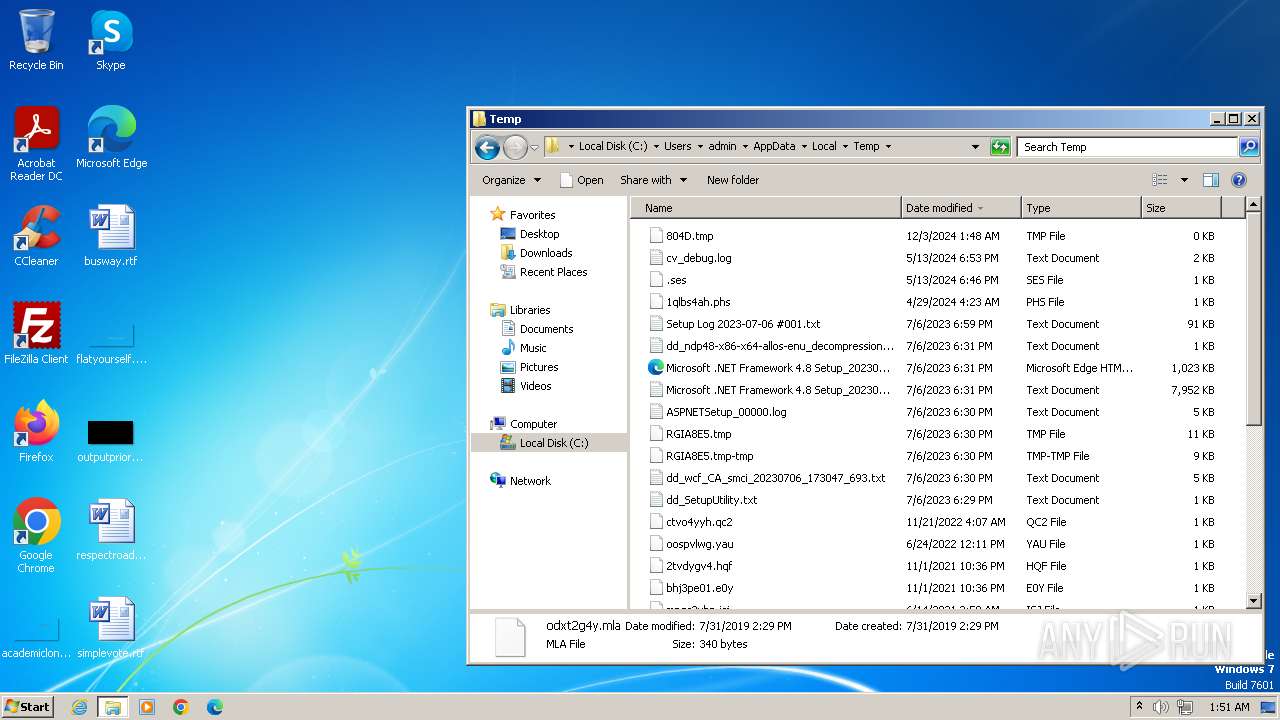Open Recent Places in Favorites

[x=553, y=272]
